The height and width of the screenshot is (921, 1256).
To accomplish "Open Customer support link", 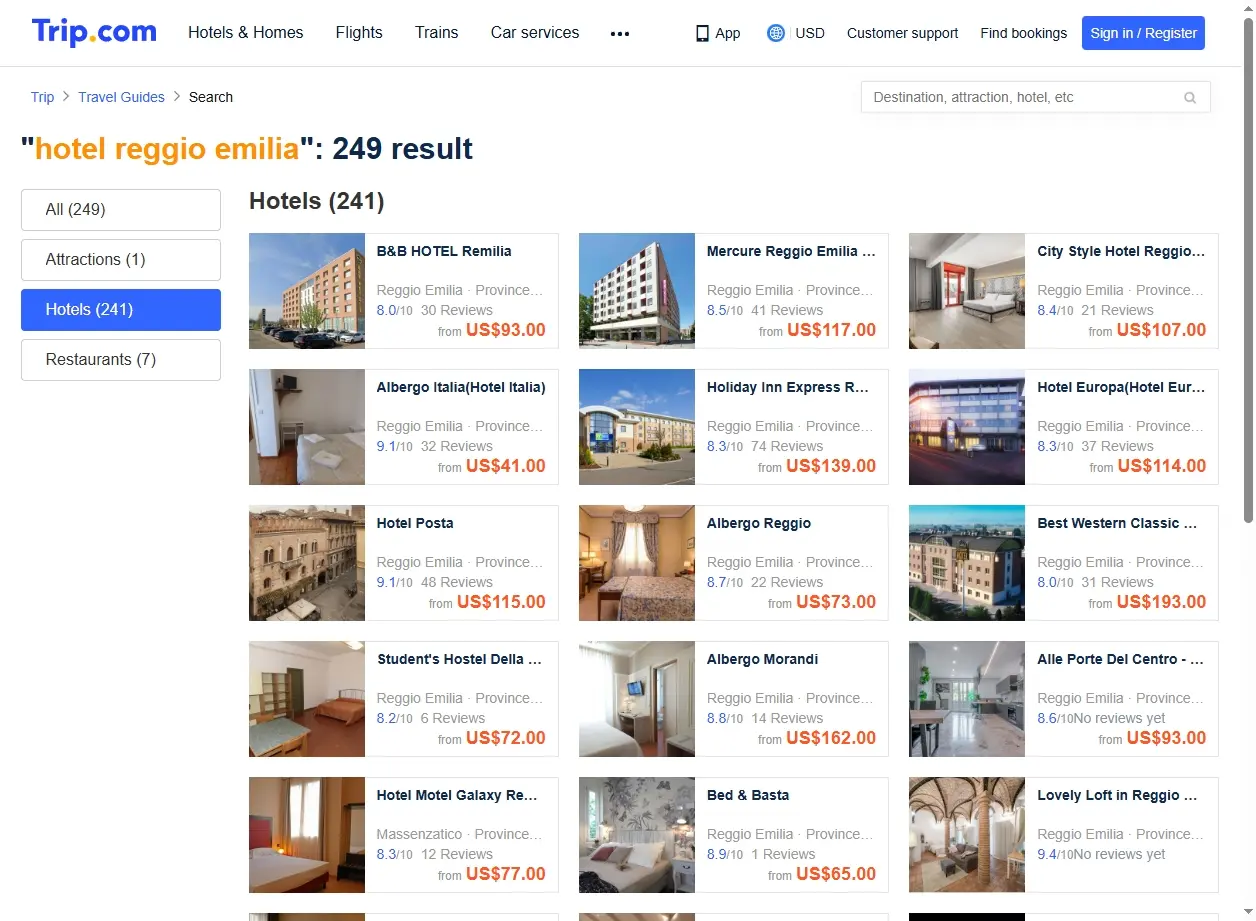I will tap(902, 33).
